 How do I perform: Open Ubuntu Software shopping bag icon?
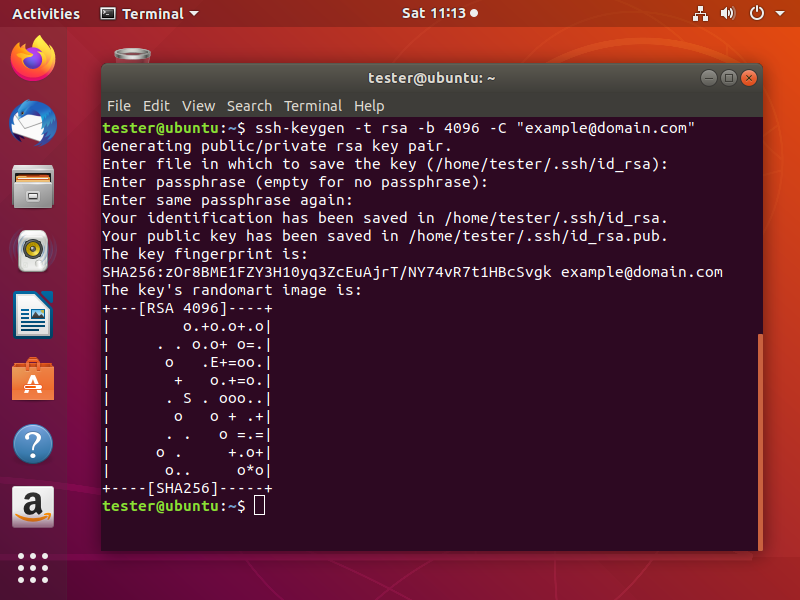click(33, 379)
